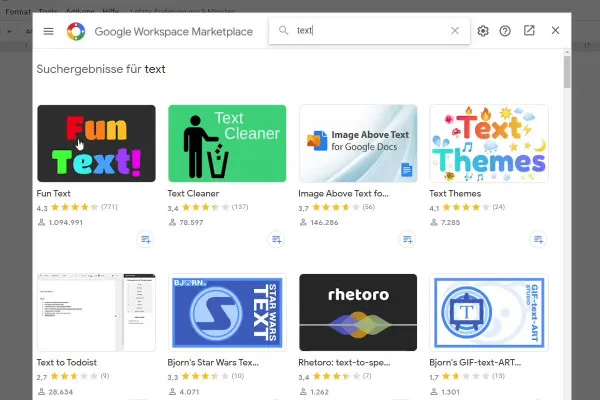
Task: Open the Fun Text app thumbnail
Action: click(x=96, y=144)
